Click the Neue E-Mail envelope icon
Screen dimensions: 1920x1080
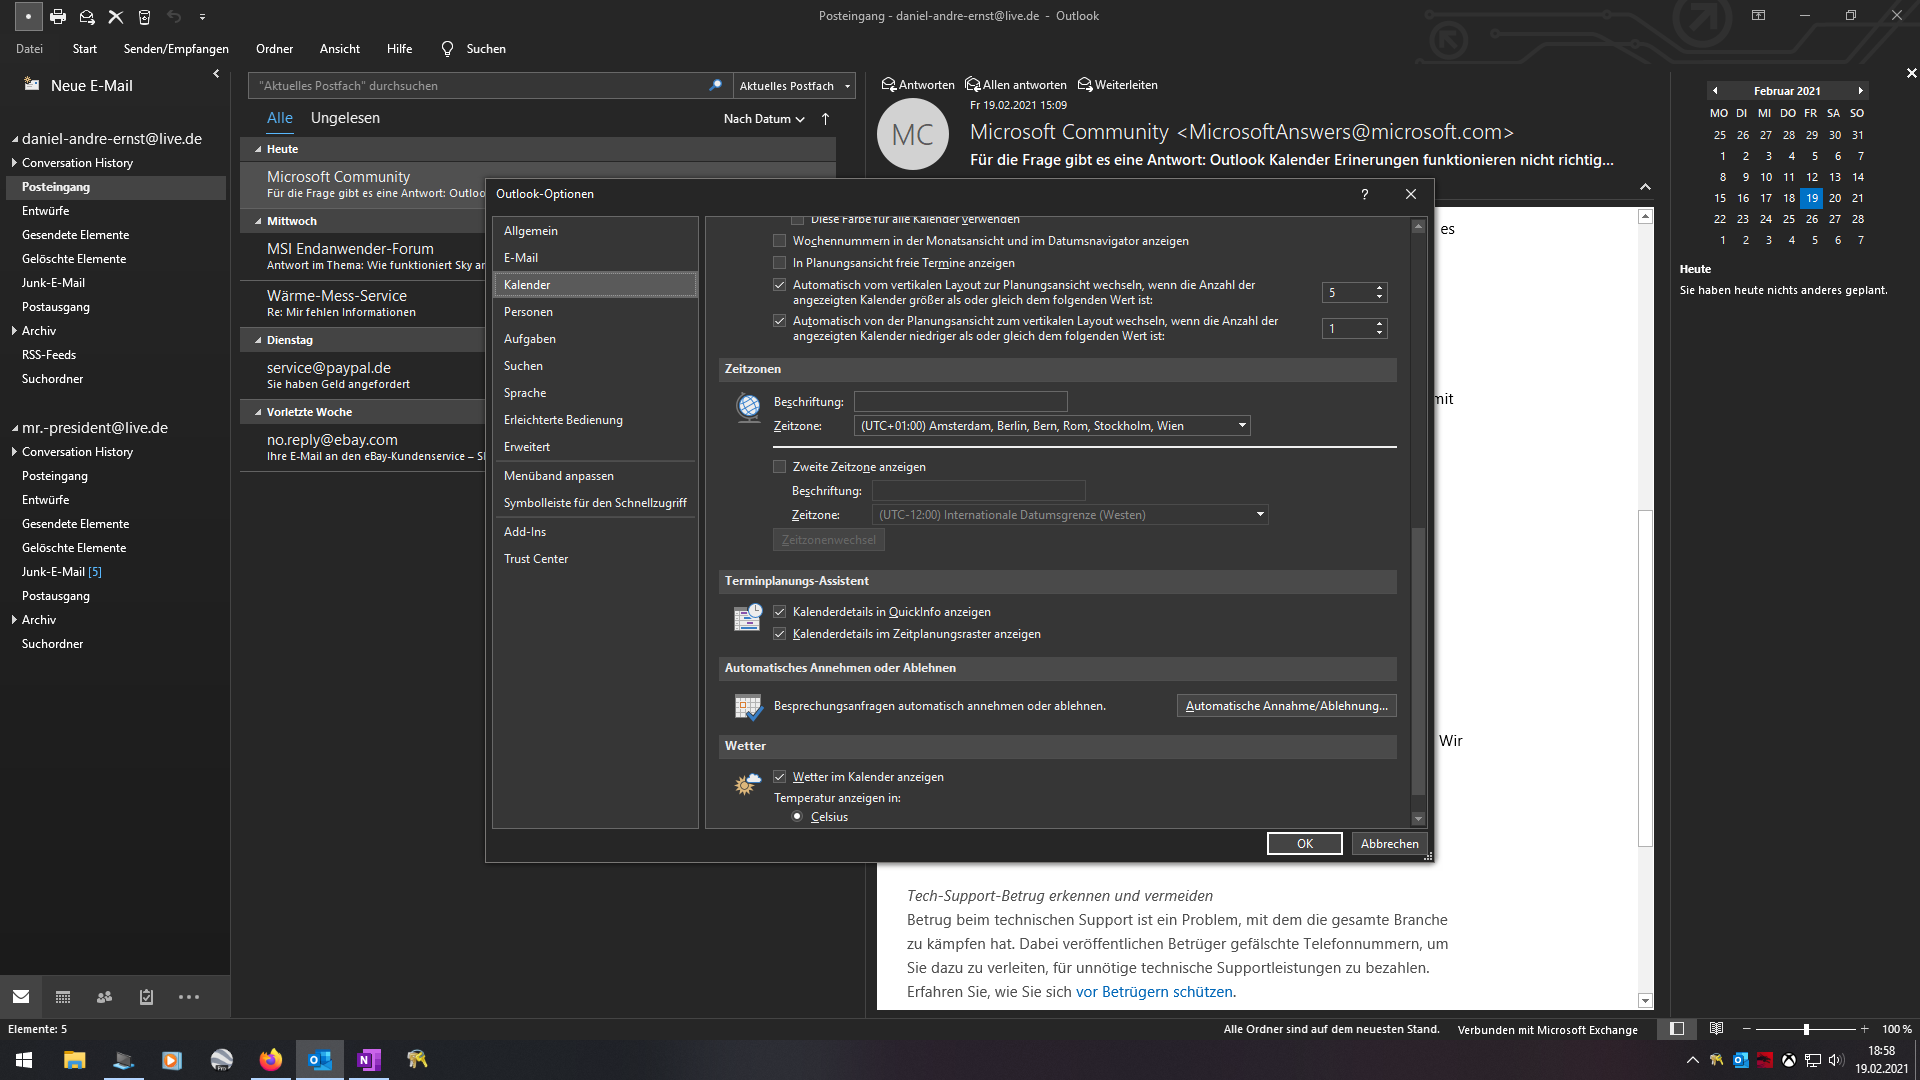(32, 85)
